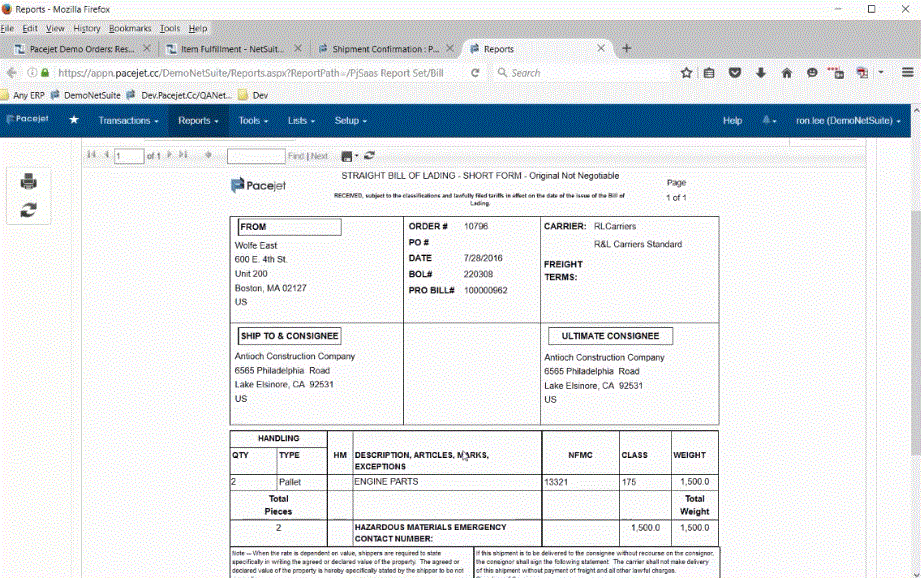
Task: Open export format save dropdown
Action: pos(349,156)
